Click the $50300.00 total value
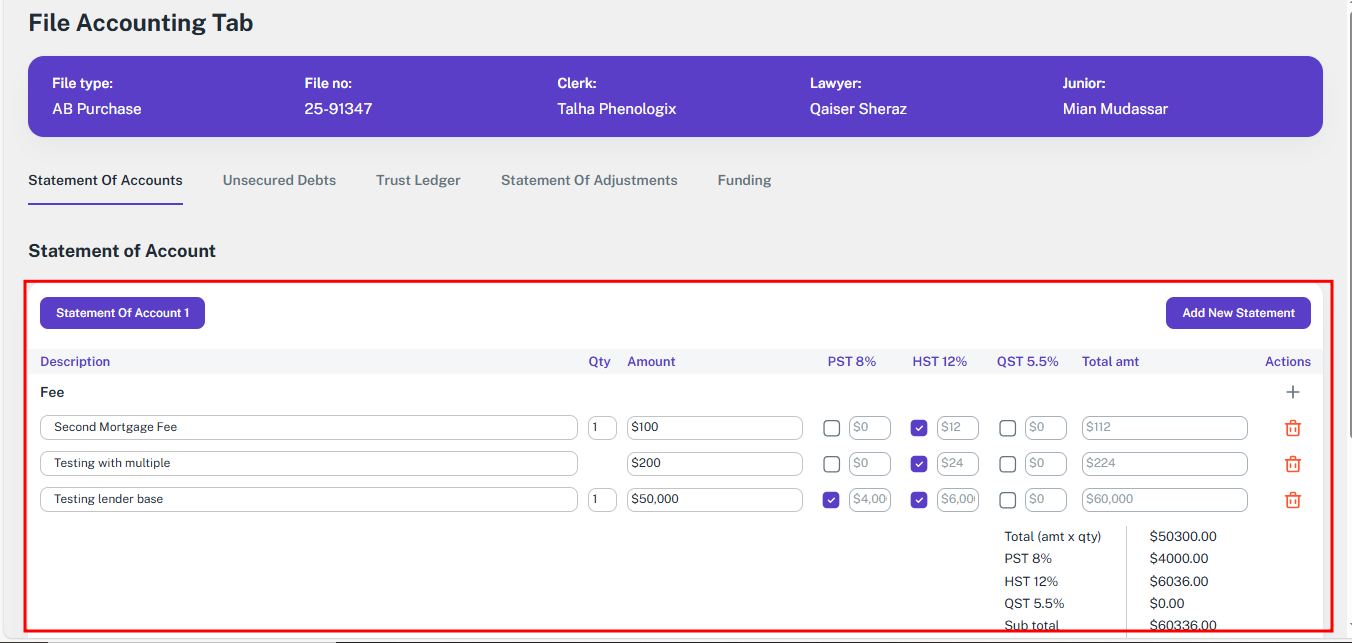1352x643 pixels. (x=1183, y=537)
